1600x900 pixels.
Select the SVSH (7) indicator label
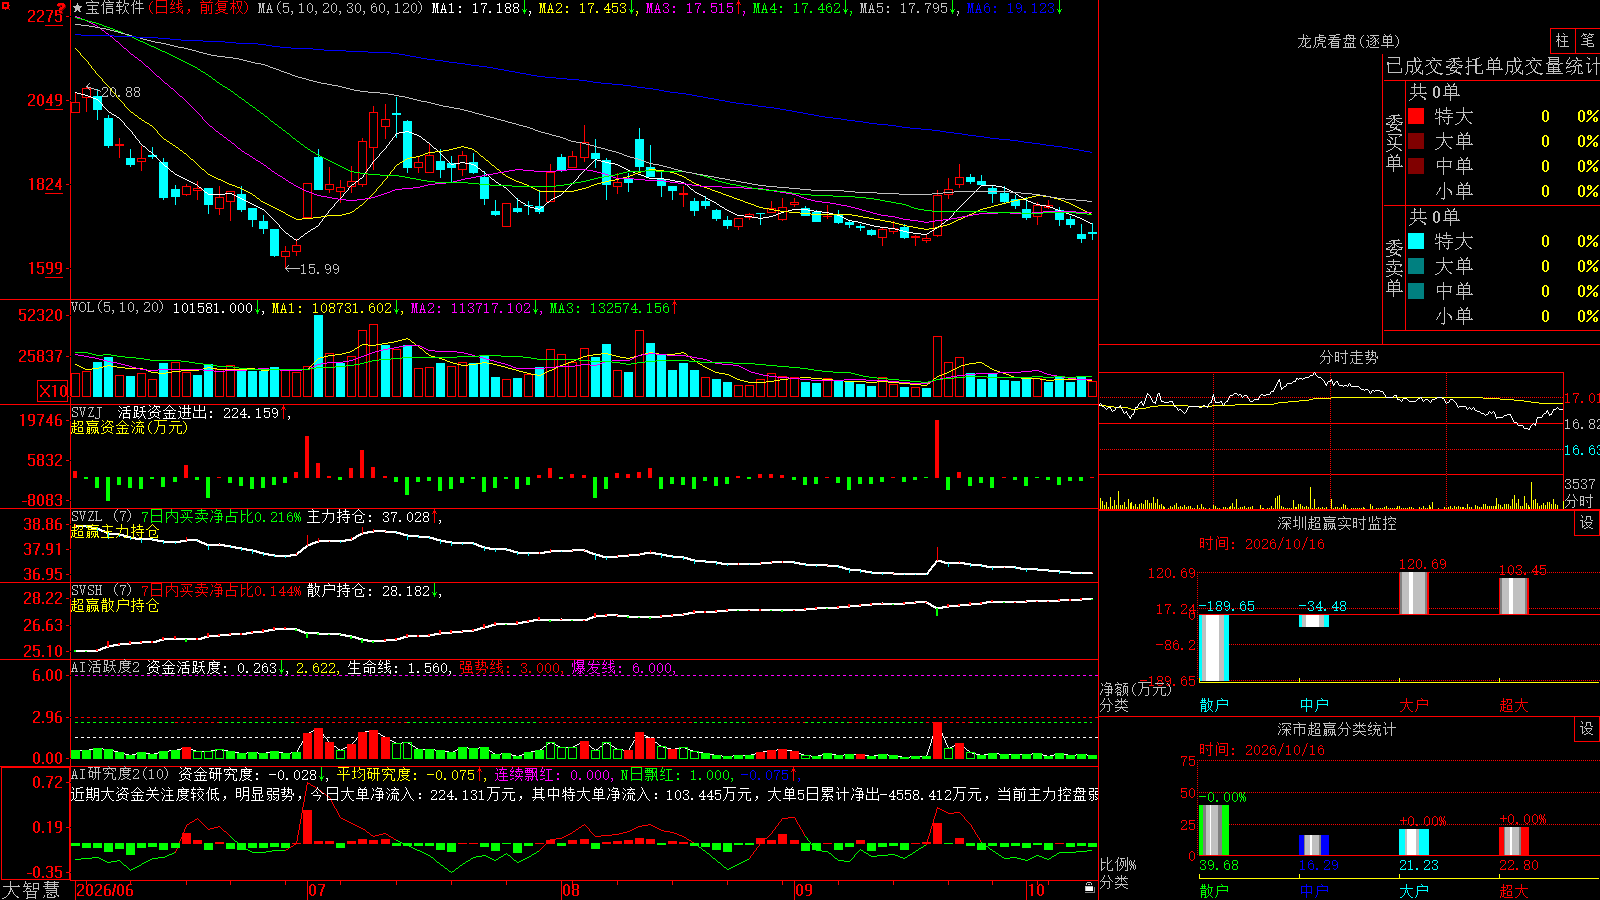tap(102, 591)
